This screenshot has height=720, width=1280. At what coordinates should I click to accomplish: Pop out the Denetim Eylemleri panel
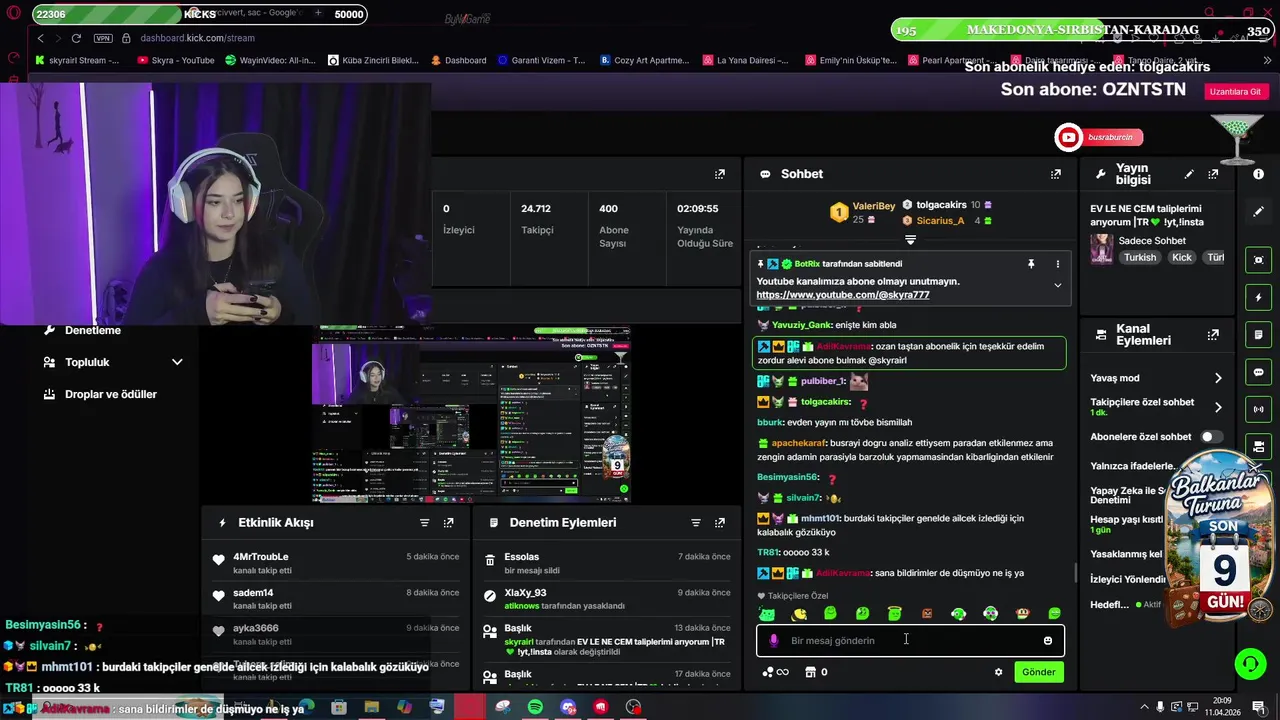coord(720,523)
